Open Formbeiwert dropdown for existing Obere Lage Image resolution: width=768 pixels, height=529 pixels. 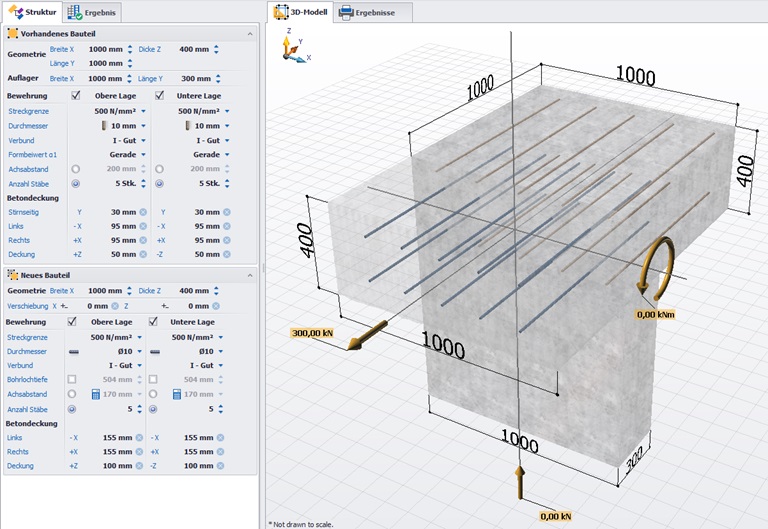144,154
